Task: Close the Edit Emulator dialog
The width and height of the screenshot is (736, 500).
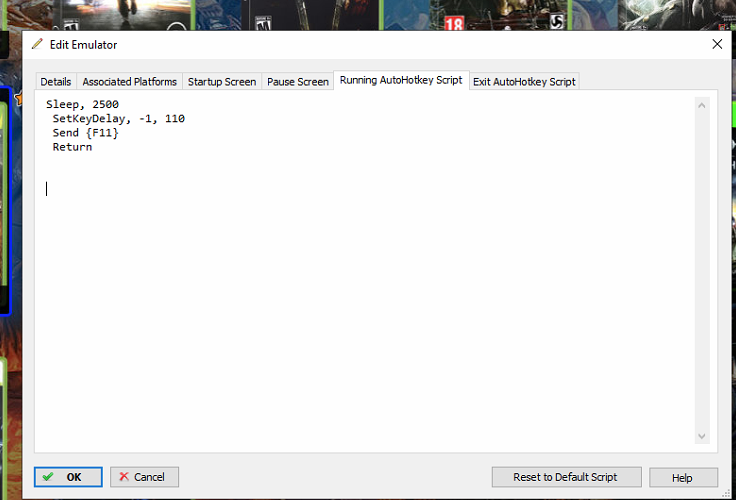Action: point(717,44)
